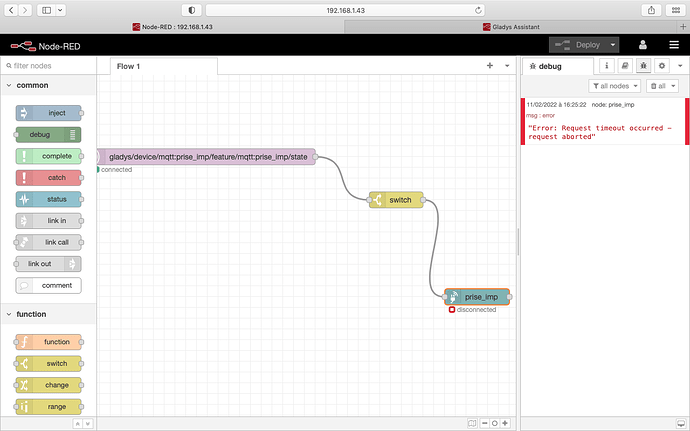Open the info sidebar tab icon

point(606,66)
